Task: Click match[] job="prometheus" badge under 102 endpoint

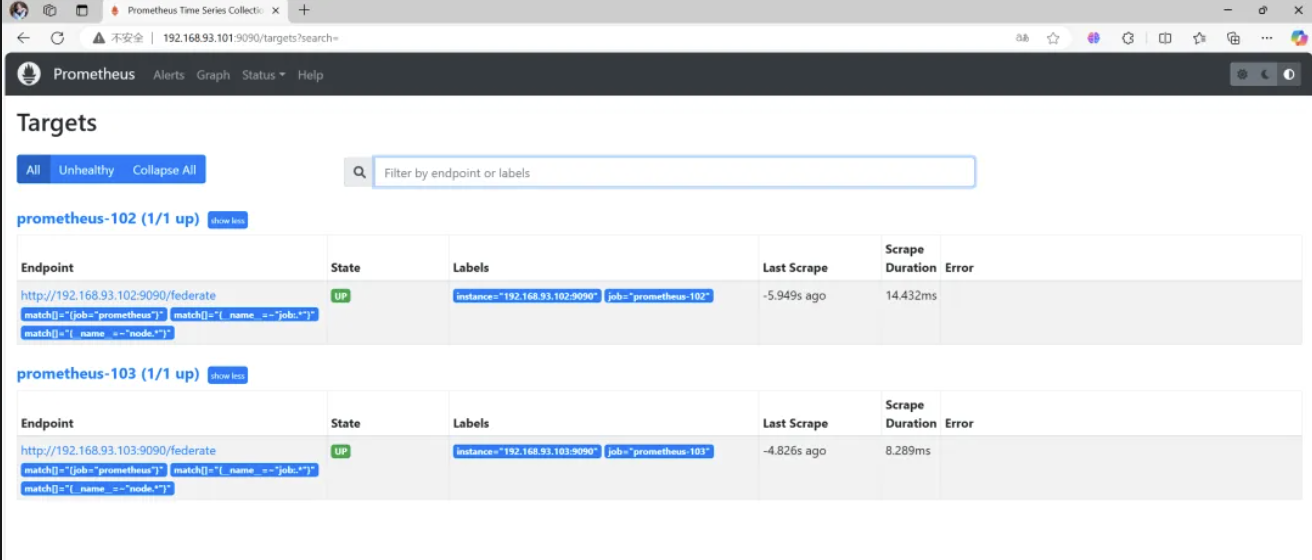Action: point(94,315)
